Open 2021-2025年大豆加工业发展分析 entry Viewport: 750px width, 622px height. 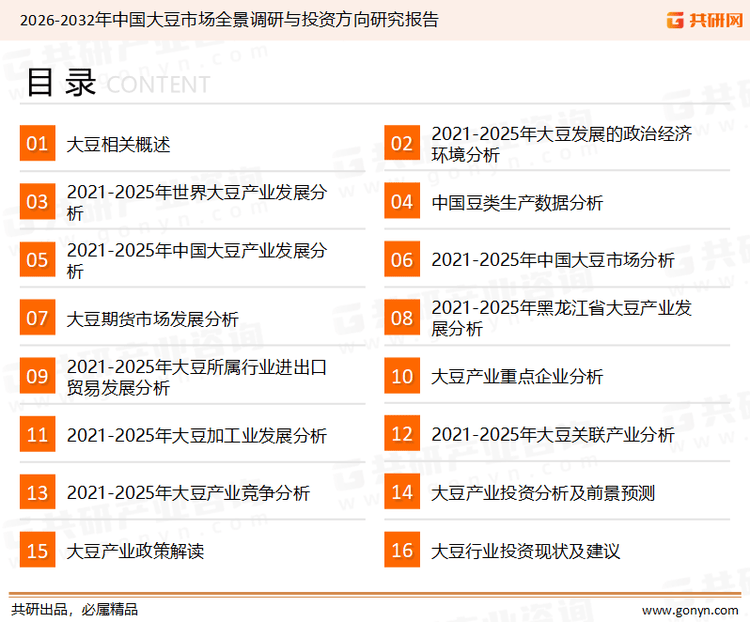[x=196, y=435]
